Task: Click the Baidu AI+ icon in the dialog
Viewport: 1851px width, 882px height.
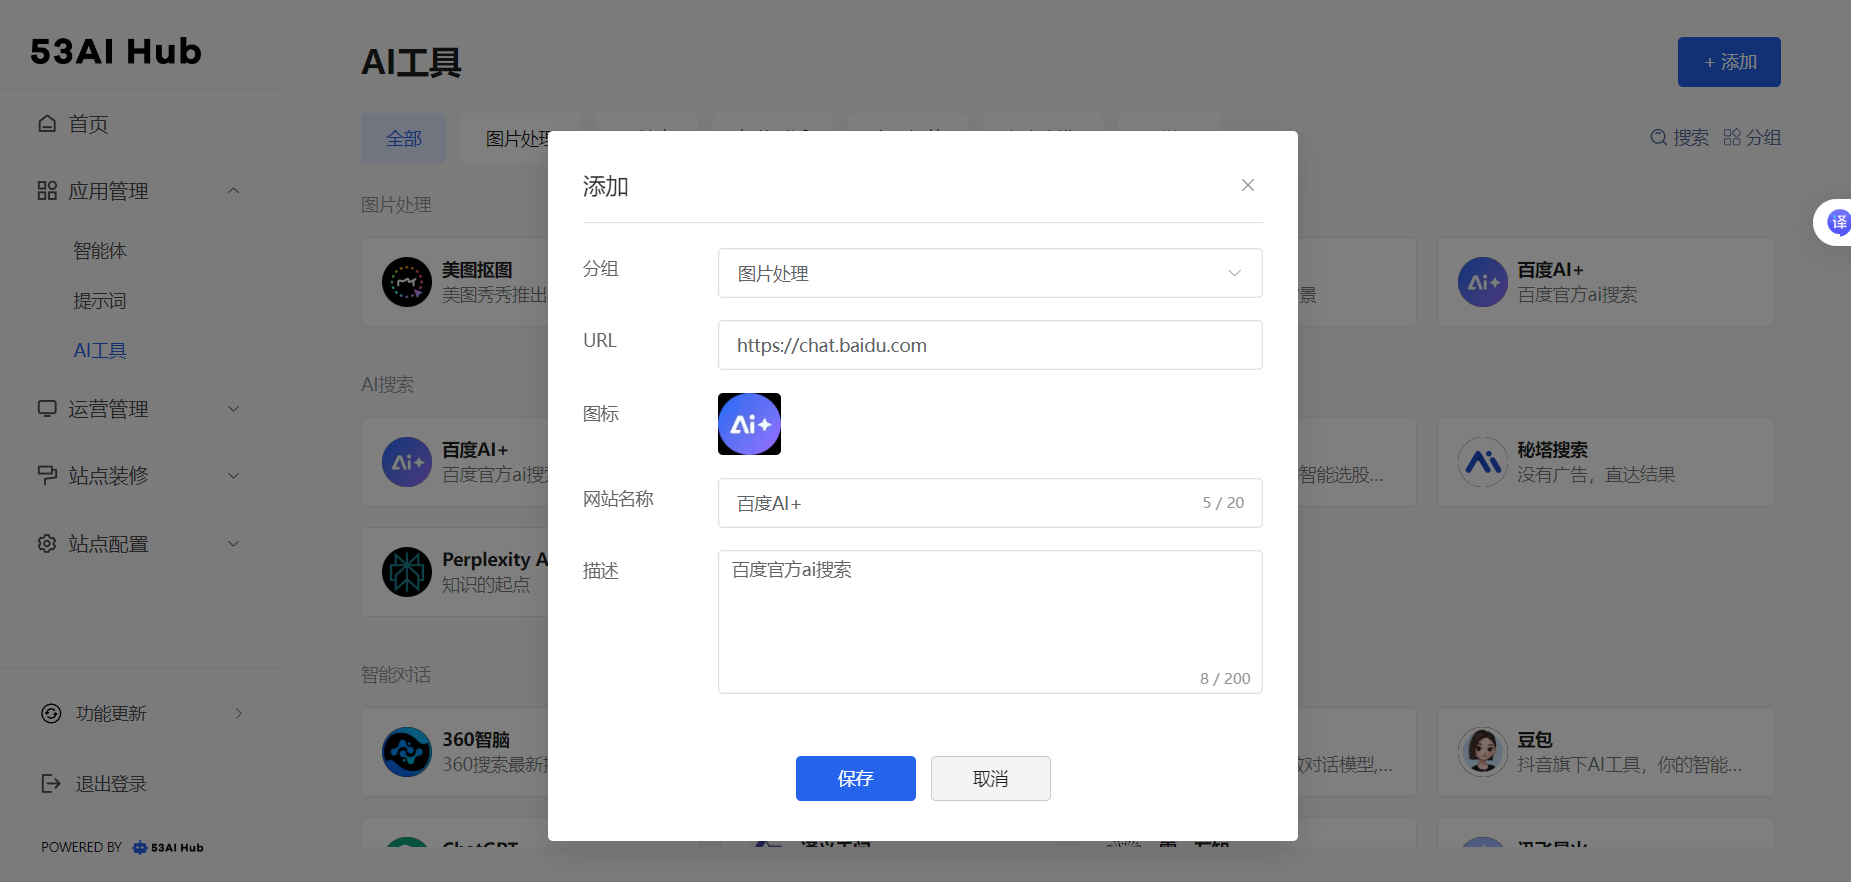Action: 749,424
